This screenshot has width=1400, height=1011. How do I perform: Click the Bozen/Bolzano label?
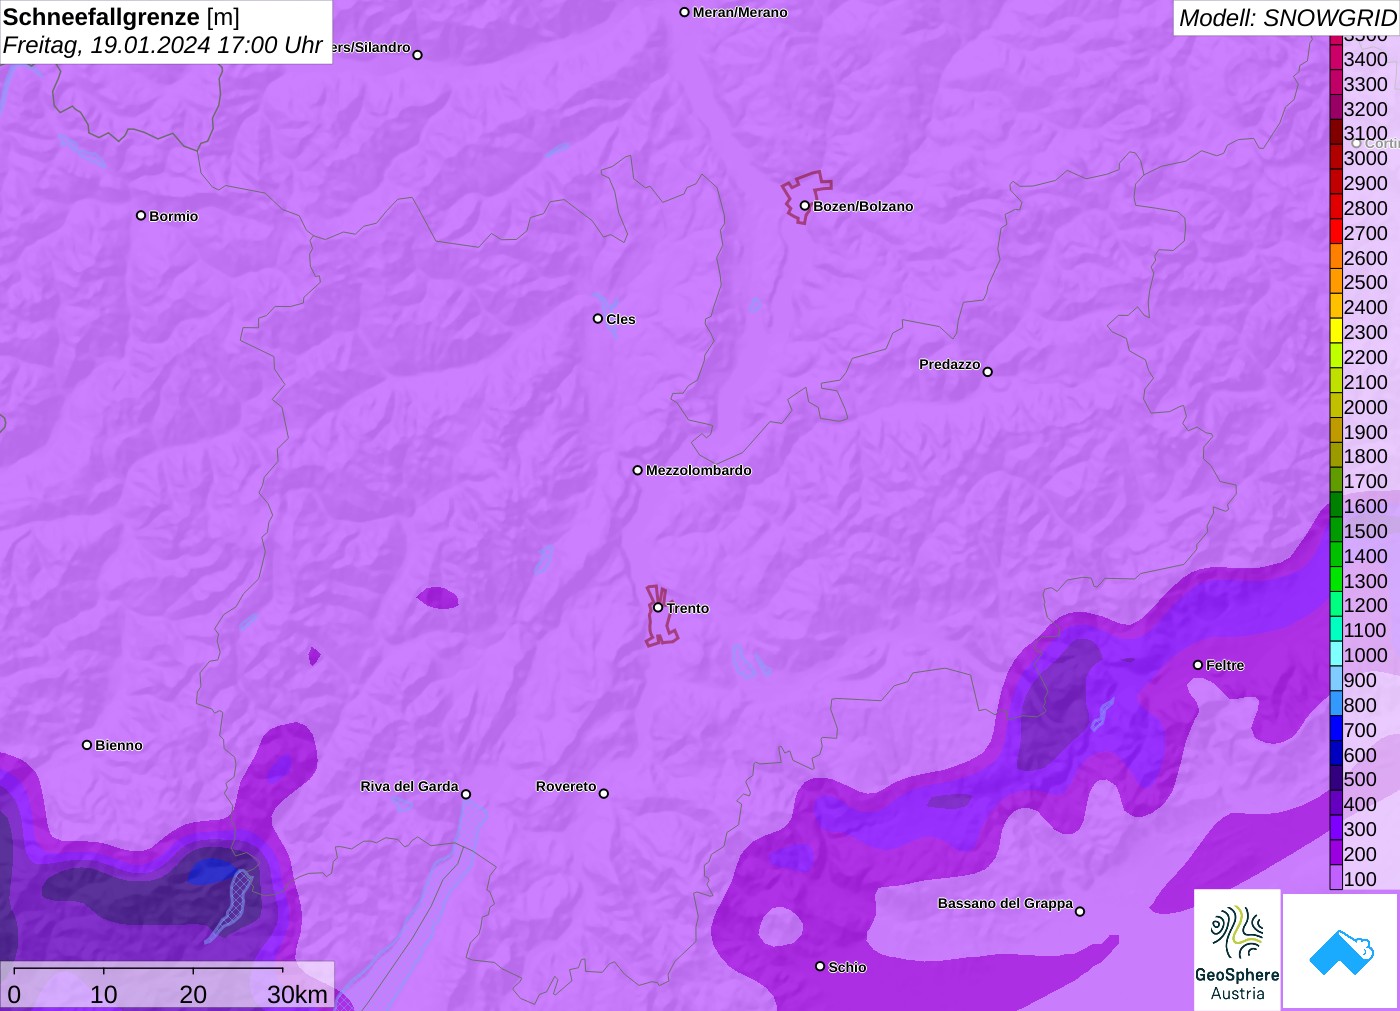pos(863,206)
